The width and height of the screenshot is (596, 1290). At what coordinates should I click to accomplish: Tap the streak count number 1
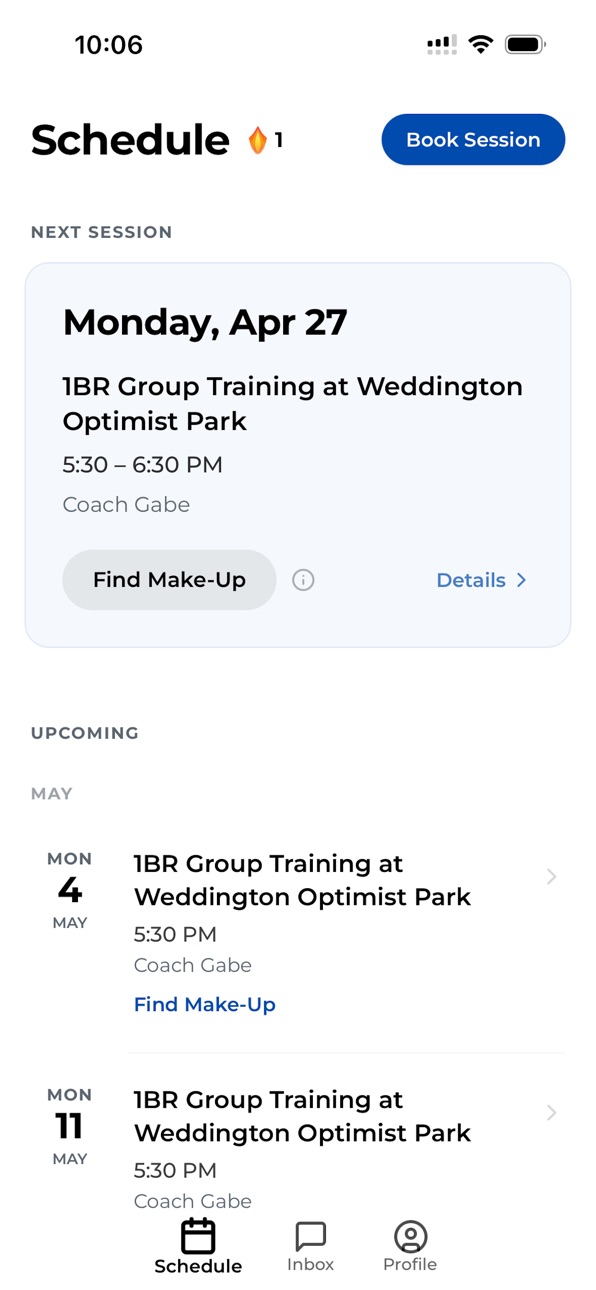point(279,141)
